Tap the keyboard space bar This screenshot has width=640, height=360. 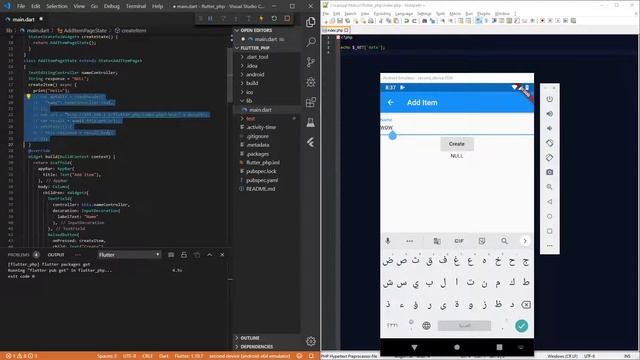coord(464,326)
